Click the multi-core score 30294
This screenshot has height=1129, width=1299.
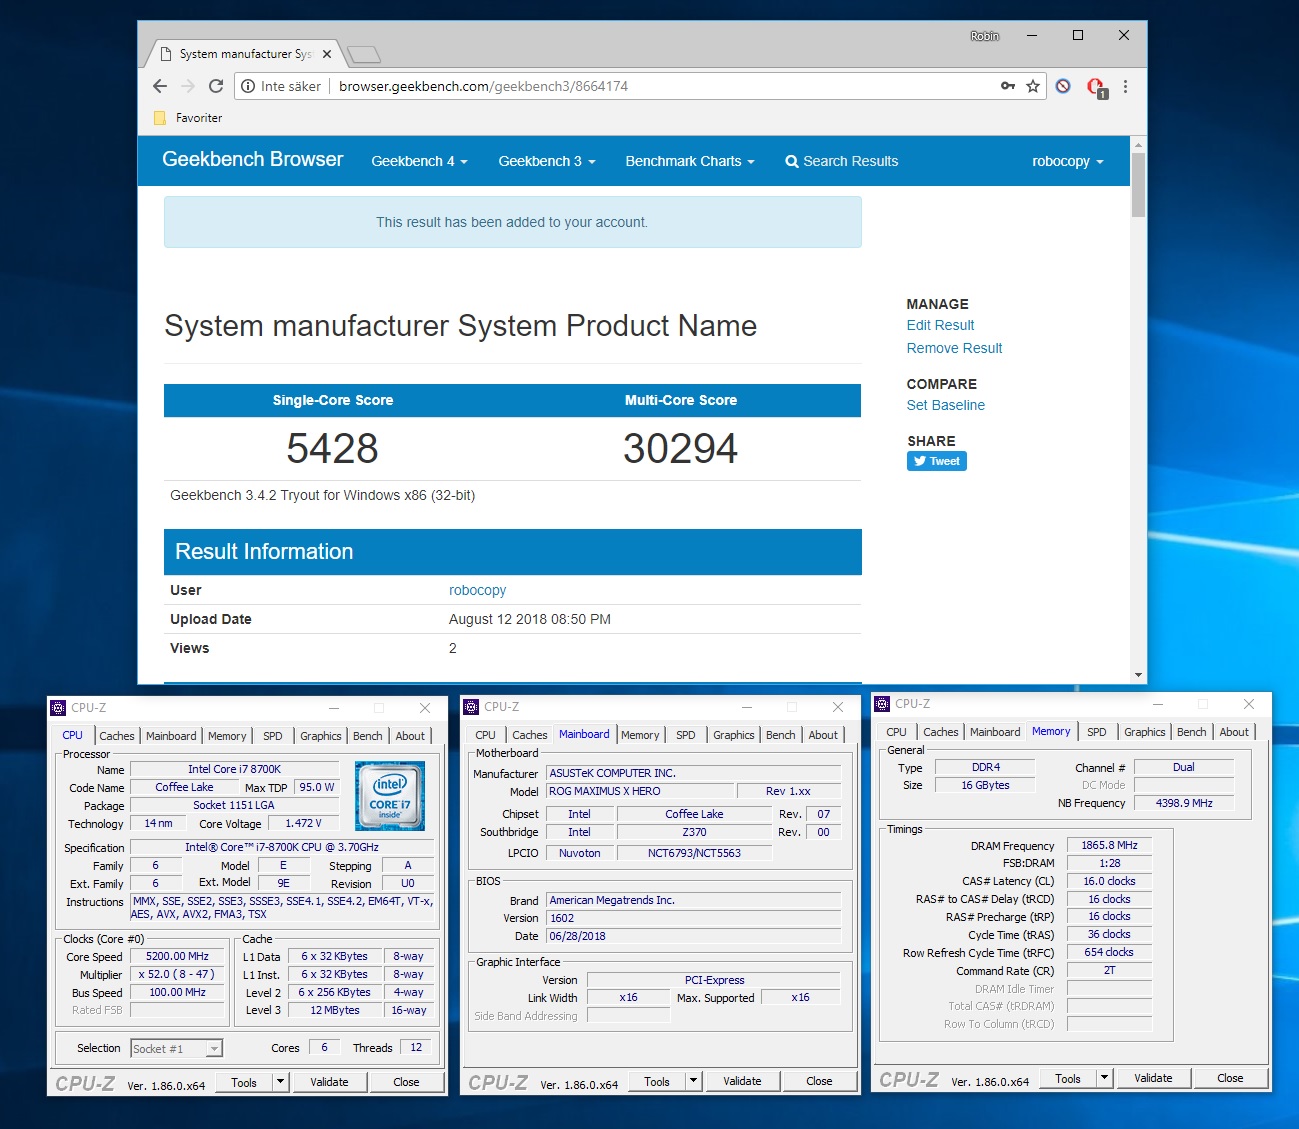pos(680,448)
